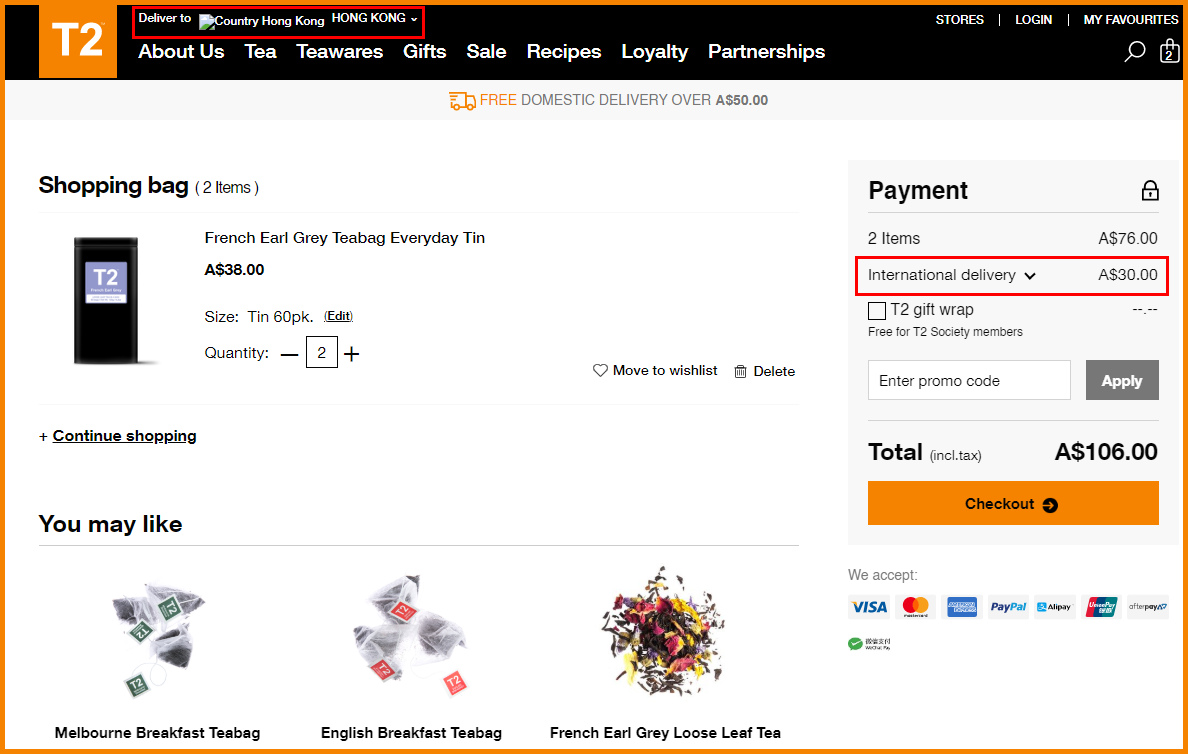Click the payment padlock icon
This screenshot has width=1188, height=754.
click(1150, 191)
